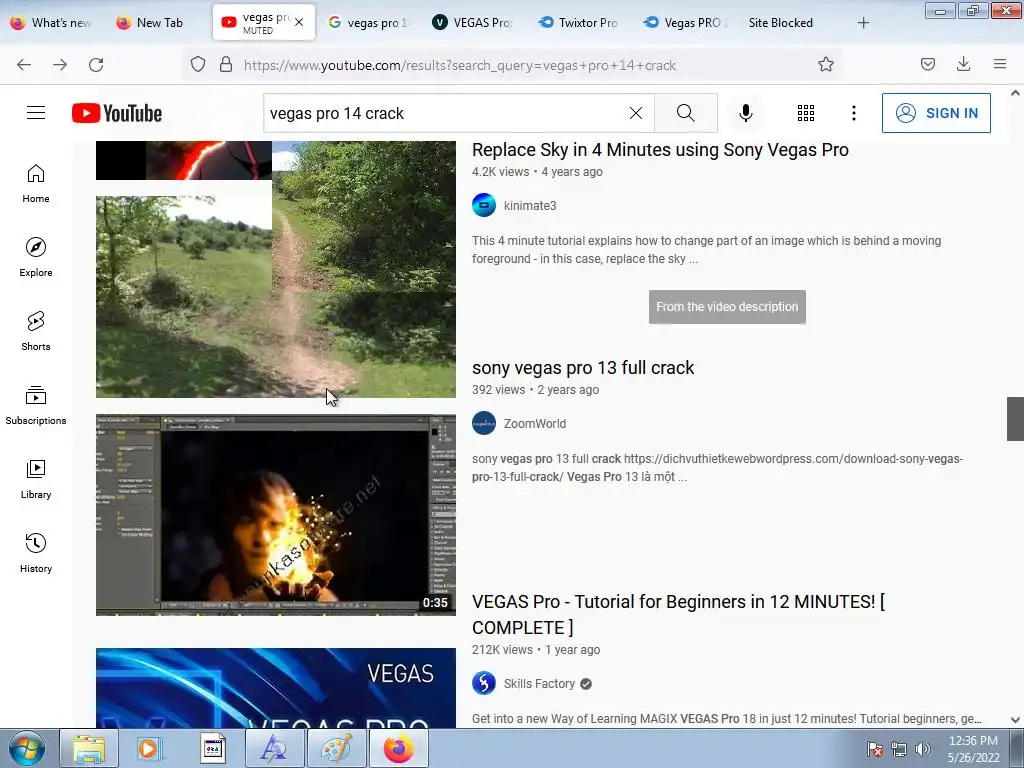The height and width of the screenshot is (768, 1024).
Task: Open the YouTube guide hamburger menu
Action: pos(36,113)
